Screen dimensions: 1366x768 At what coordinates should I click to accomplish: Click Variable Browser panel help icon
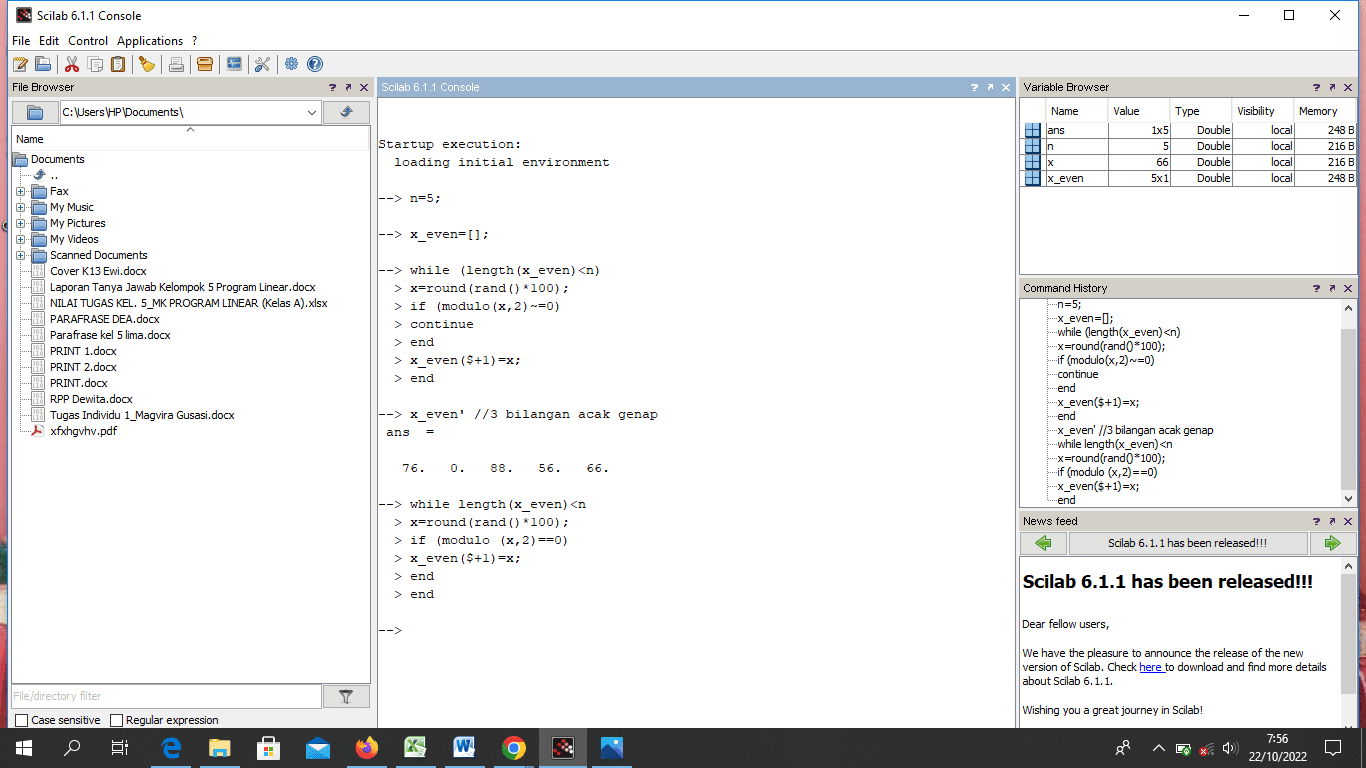(1317, 87)
